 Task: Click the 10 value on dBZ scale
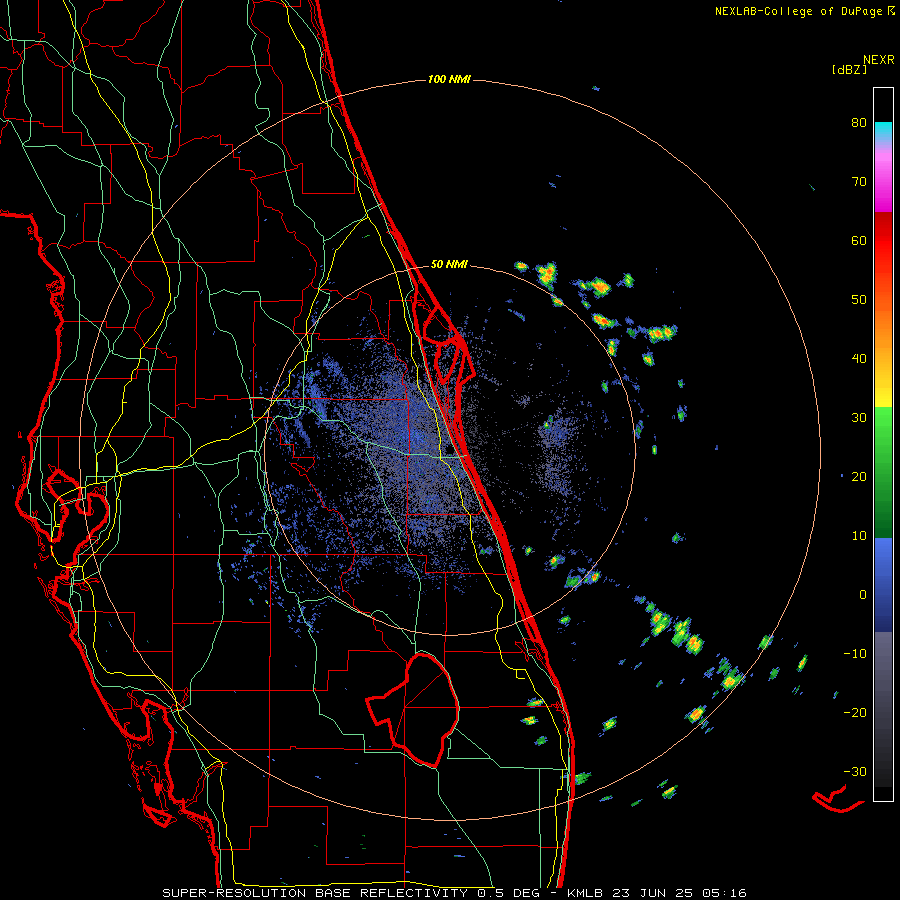tap(859, 536)
